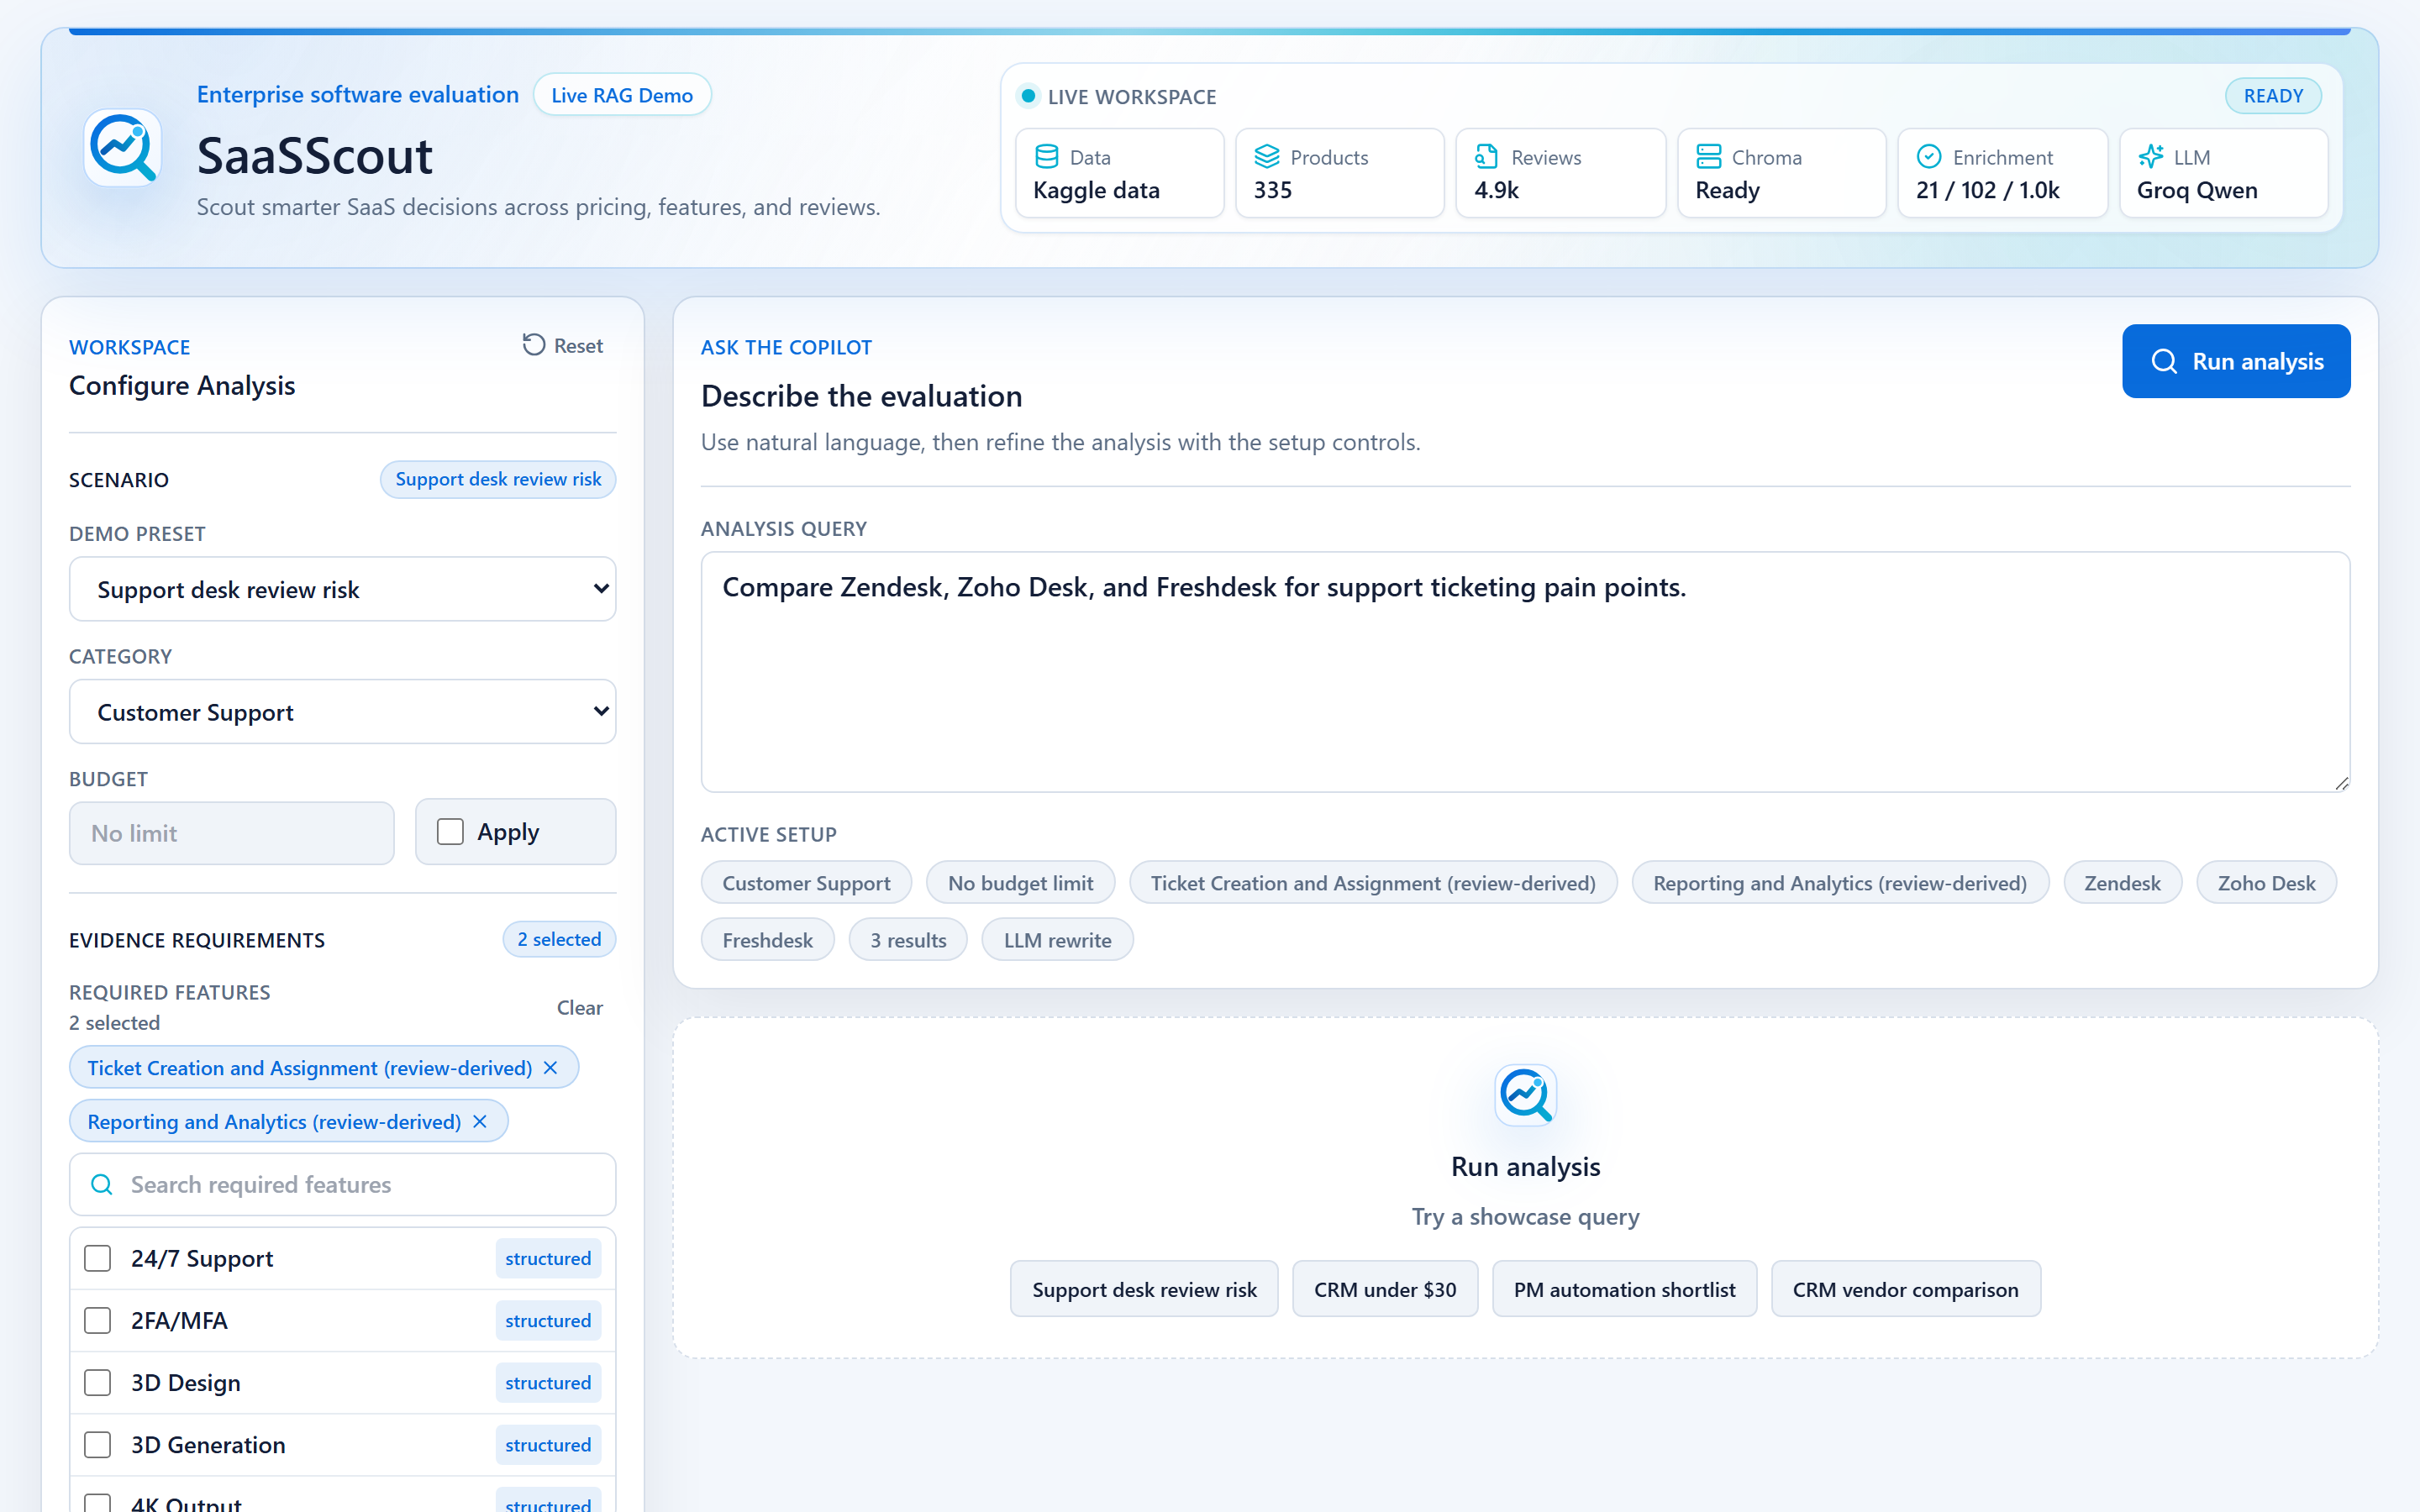
Task: Click the structured tag on 24/7 Support row
Action: coord(548,1259)
